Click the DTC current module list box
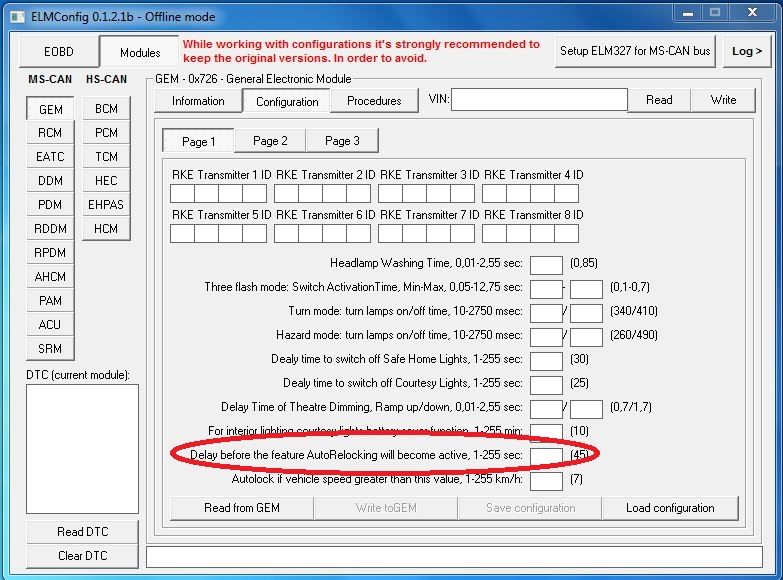 click(82, 449)
